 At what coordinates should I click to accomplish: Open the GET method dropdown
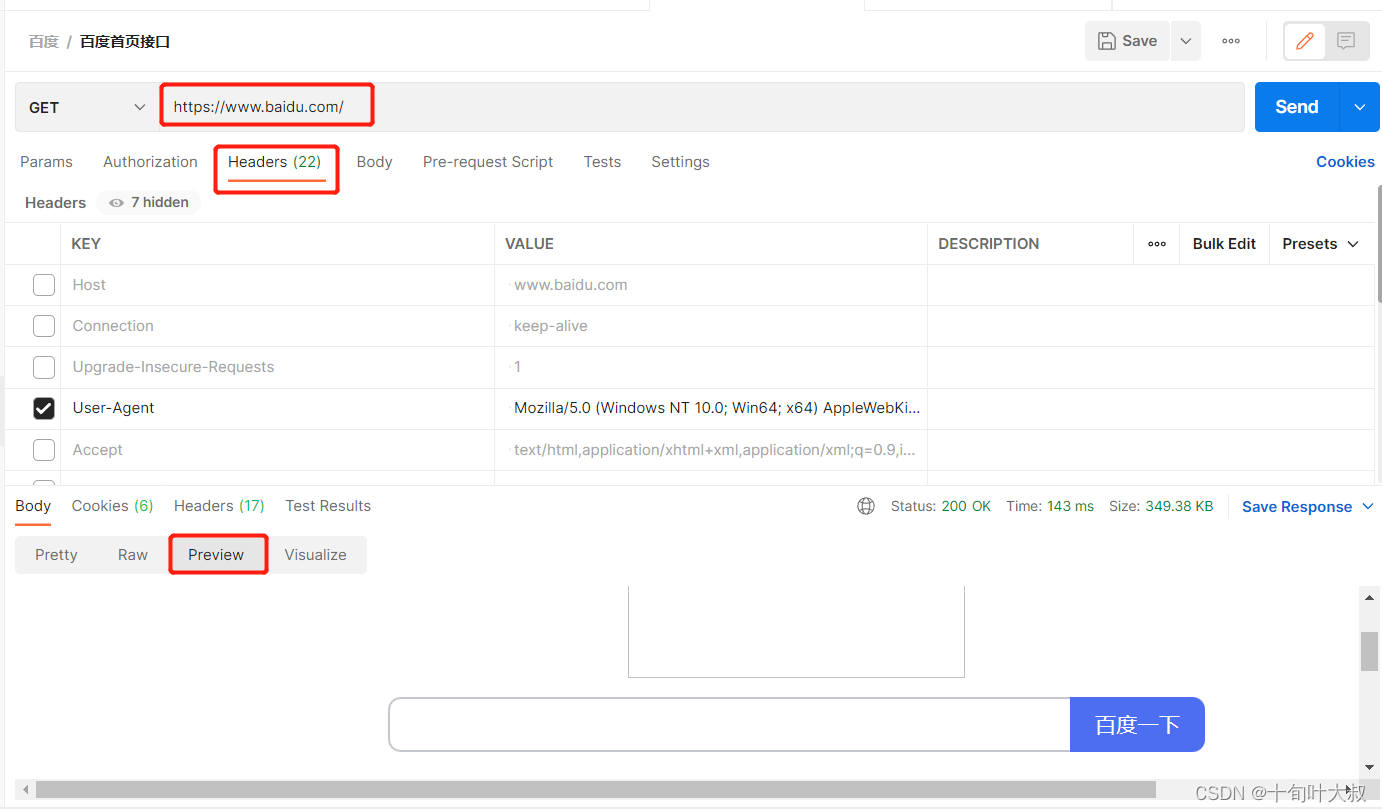[86, 107]
